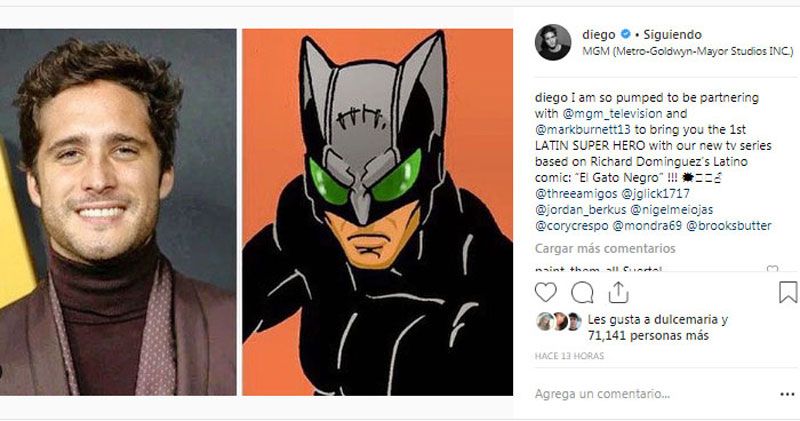Expand comments with Cargar más comentarios
The height and width of the screenshot is (421, 800).
coord(605,248)
